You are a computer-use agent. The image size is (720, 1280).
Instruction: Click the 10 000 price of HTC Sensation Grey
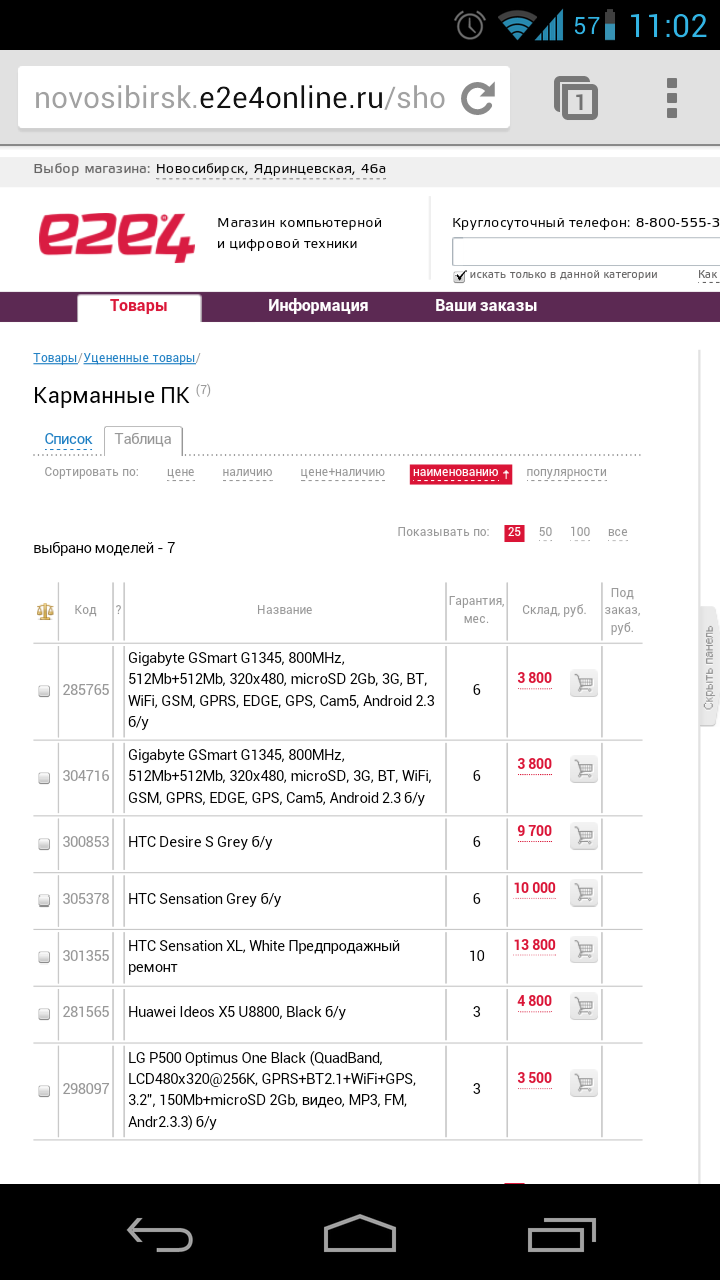click(x=535, y=888)
